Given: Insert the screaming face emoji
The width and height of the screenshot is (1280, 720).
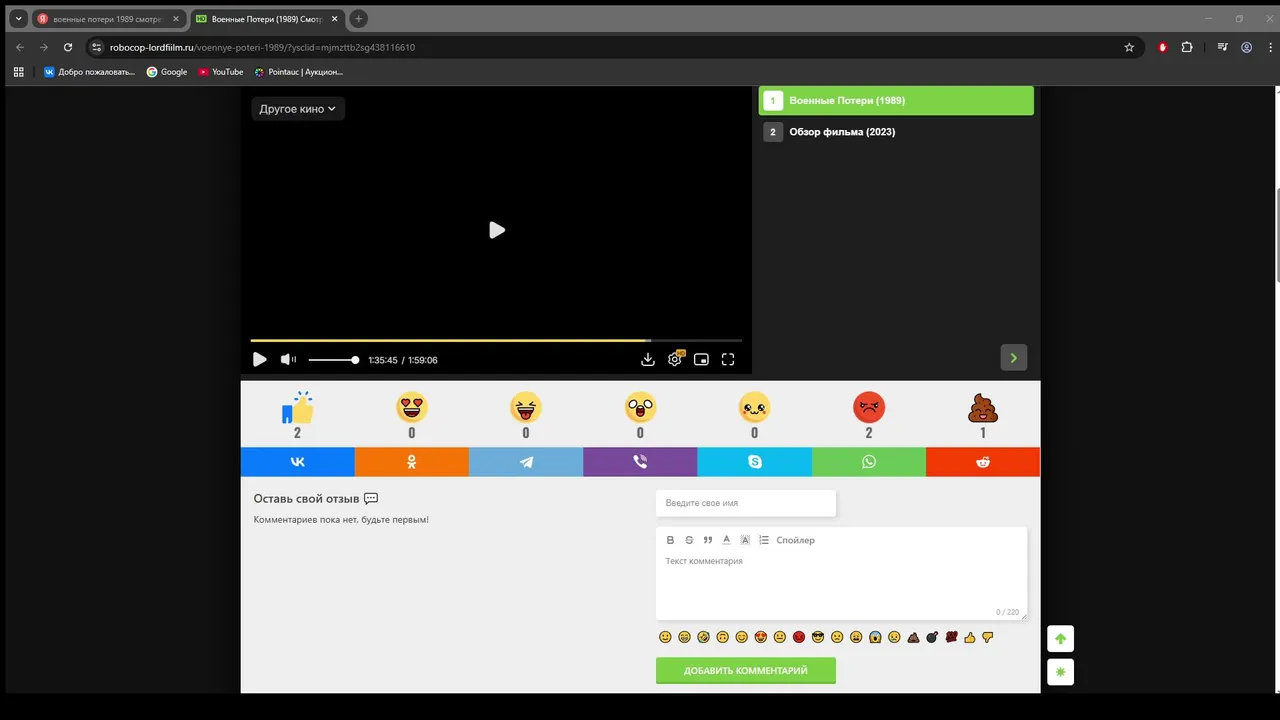Looking at the screenshot, I should (875, 637).
